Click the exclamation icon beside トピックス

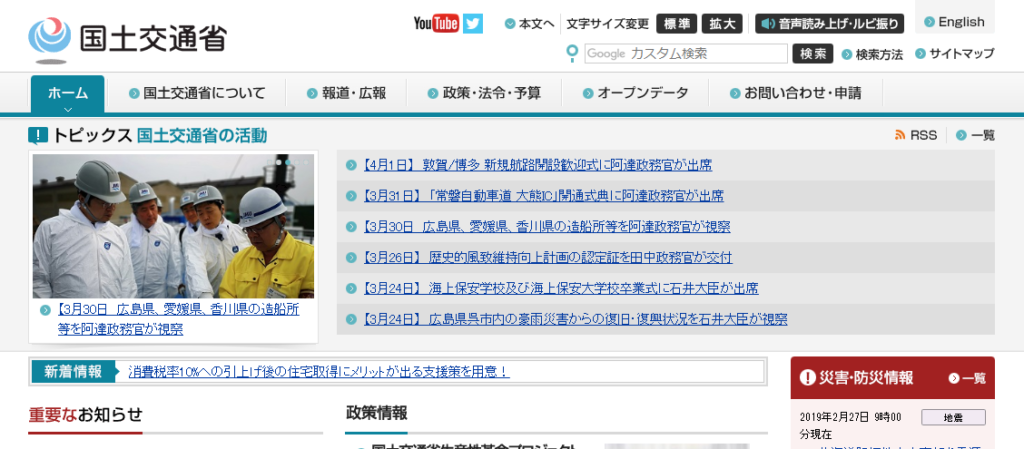tap(38, 136)
